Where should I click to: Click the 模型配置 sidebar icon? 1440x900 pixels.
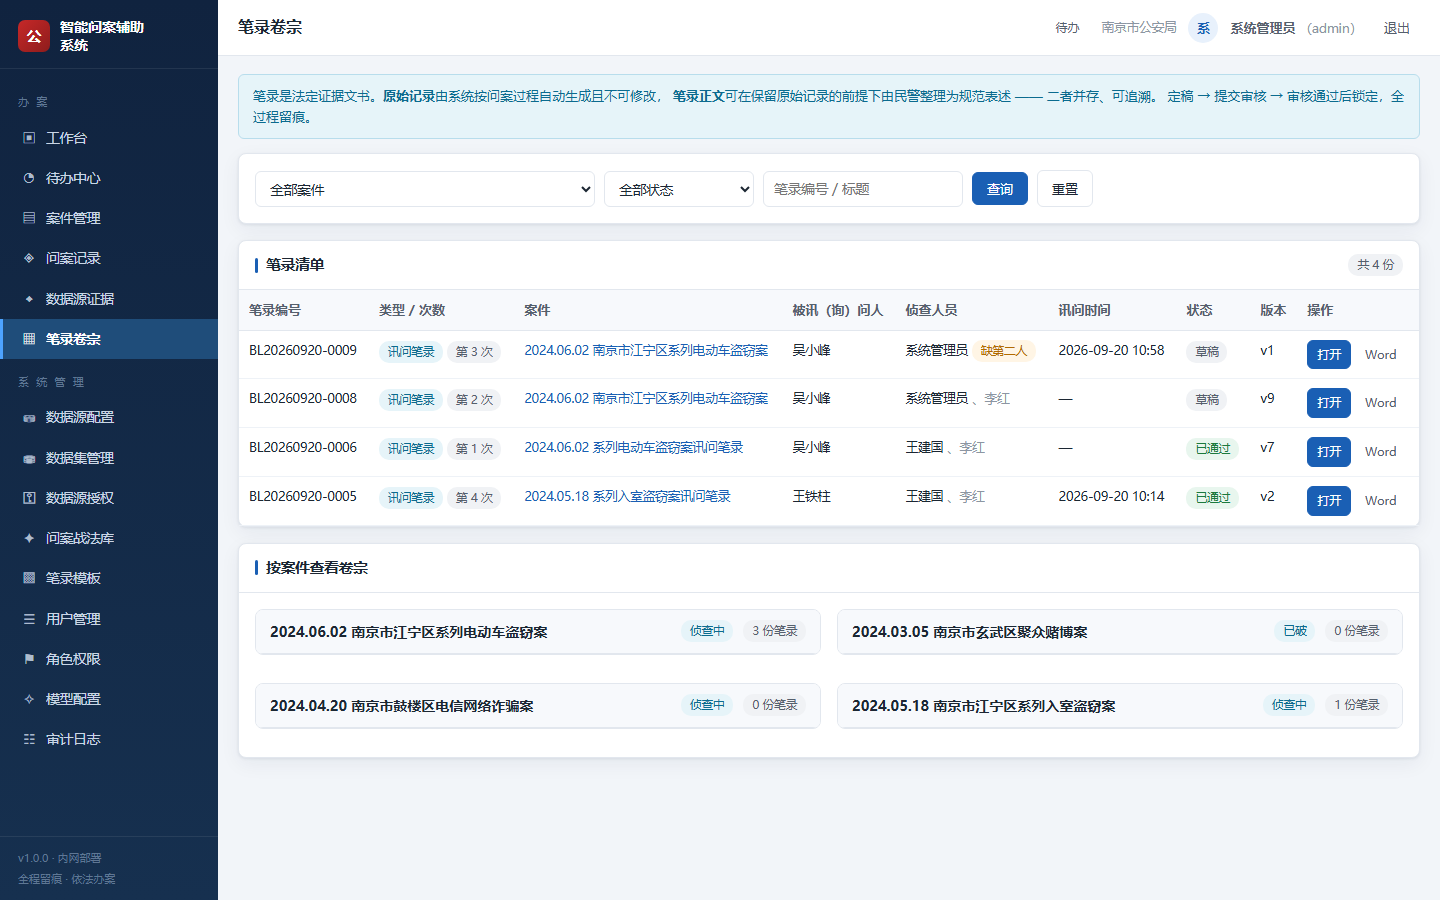click(x=29, y=699)
